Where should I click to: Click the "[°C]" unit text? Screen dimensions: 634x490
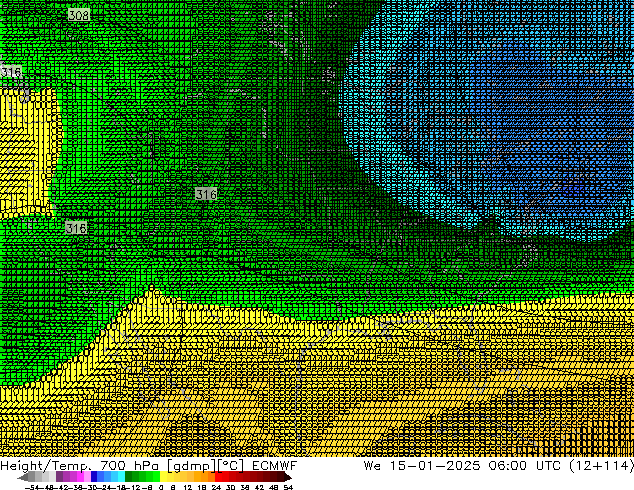(231, 466)
